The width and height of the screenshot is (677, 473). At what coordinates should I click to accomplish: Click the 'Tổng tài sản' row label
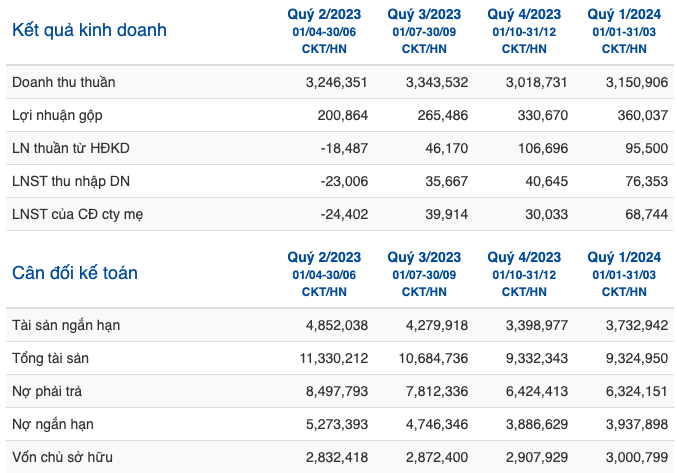click(x=51, y=358)
